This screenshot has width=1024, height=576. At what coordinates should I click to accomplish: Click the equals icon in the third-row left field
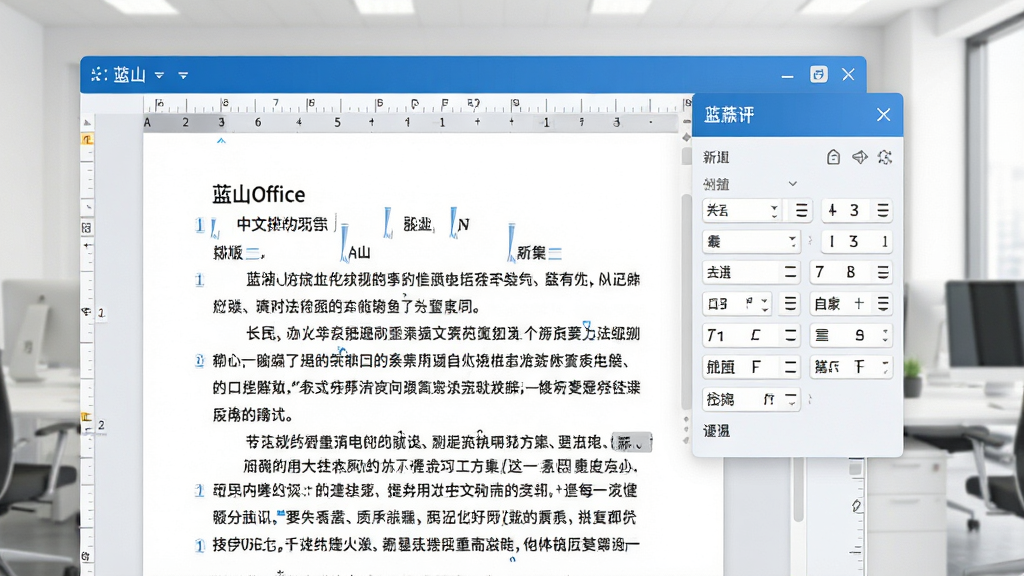[790, 272]
